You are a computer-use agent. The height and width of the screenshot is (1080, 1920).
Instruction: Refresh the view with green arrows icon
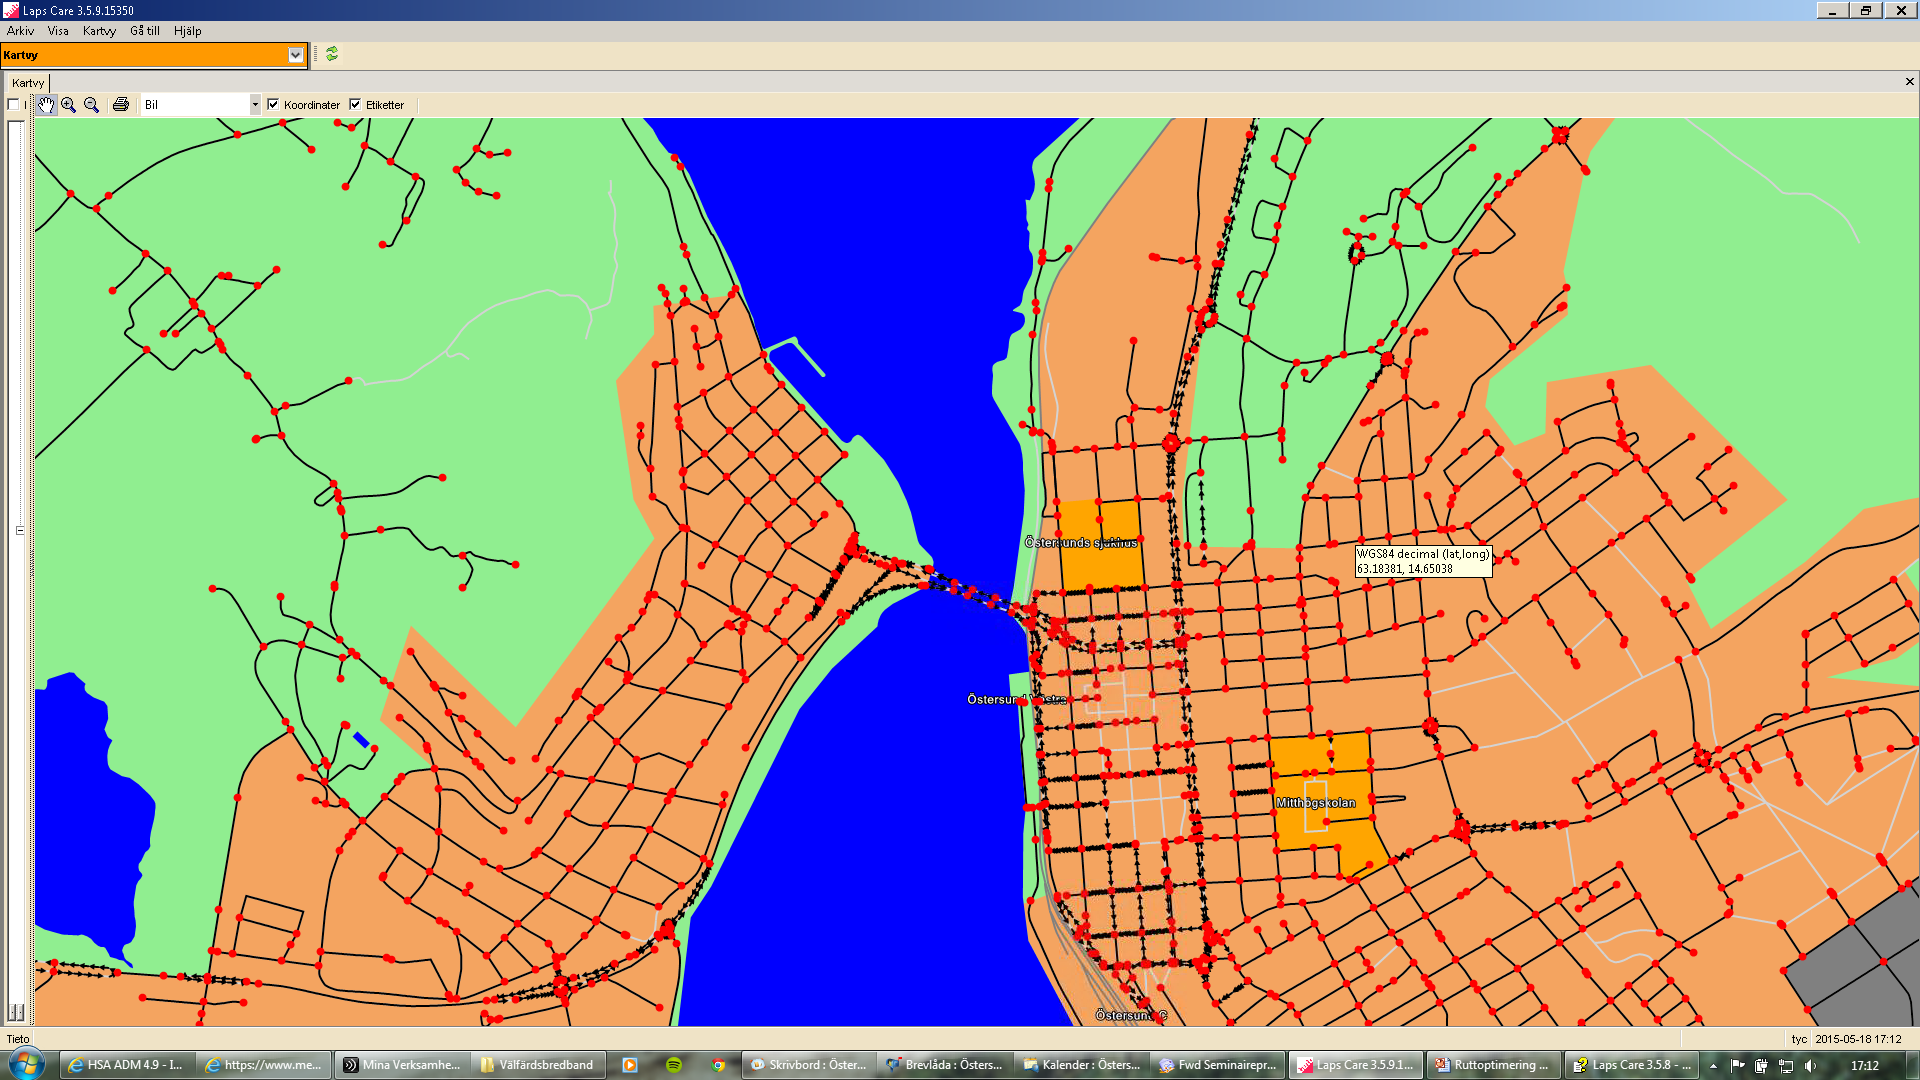coord(332,54)
